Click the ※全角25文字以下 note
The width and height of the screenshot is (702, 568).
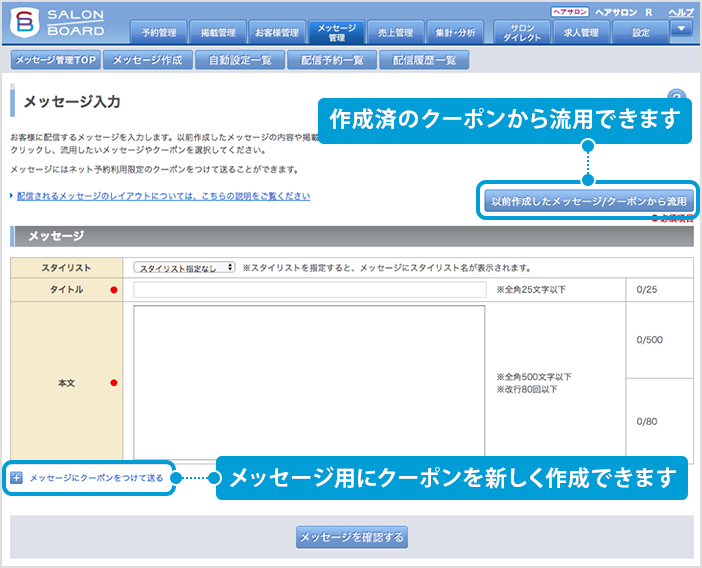(531, 290)
